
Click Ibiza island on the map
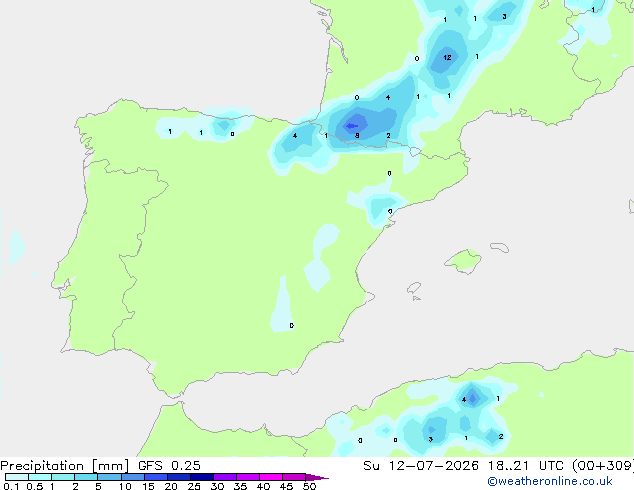click(x=414, y=288)
